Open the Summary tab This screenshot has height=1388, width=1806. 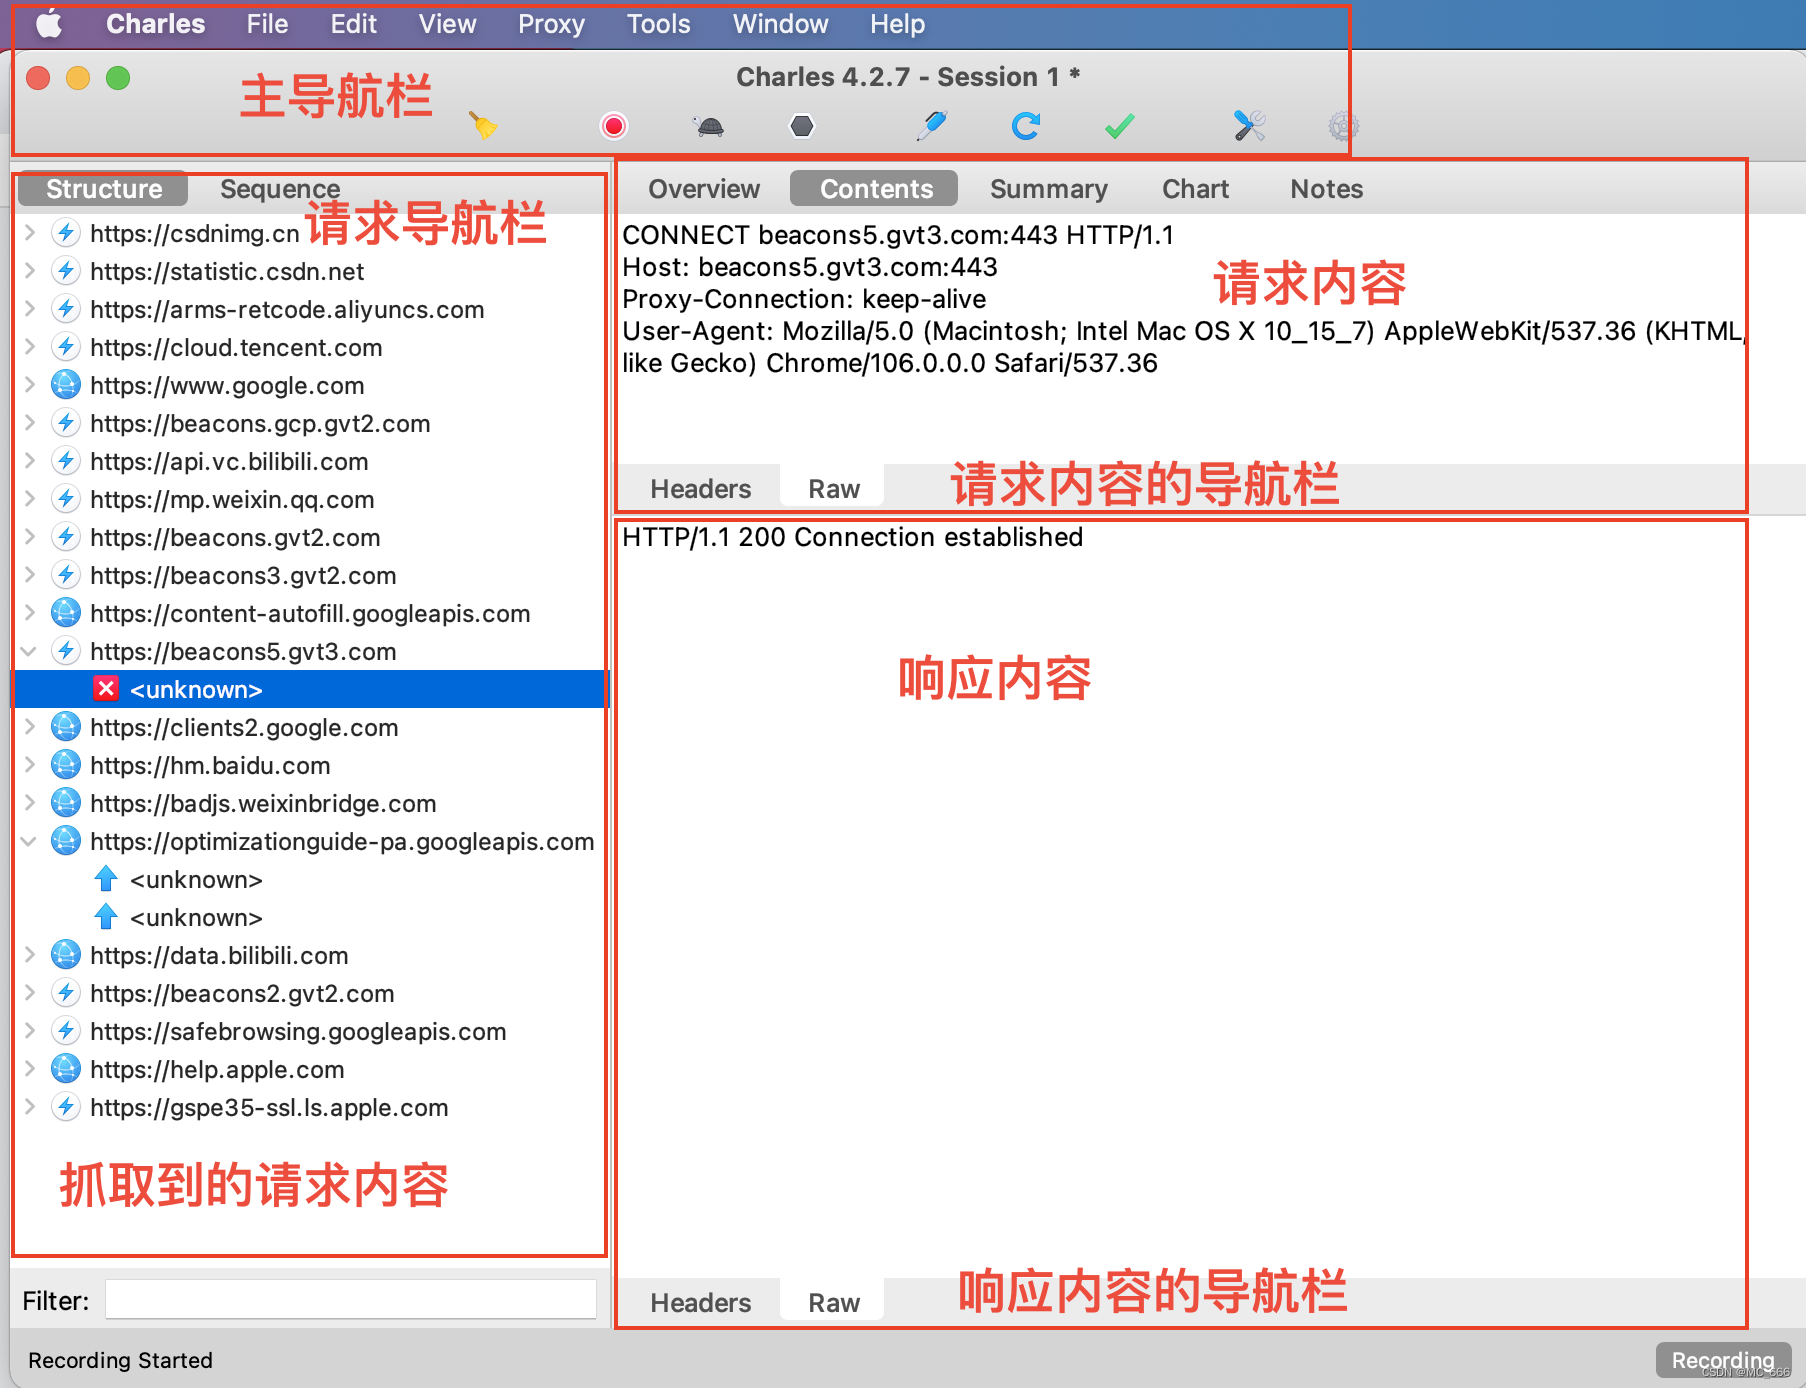click(x=1048, y=189)
